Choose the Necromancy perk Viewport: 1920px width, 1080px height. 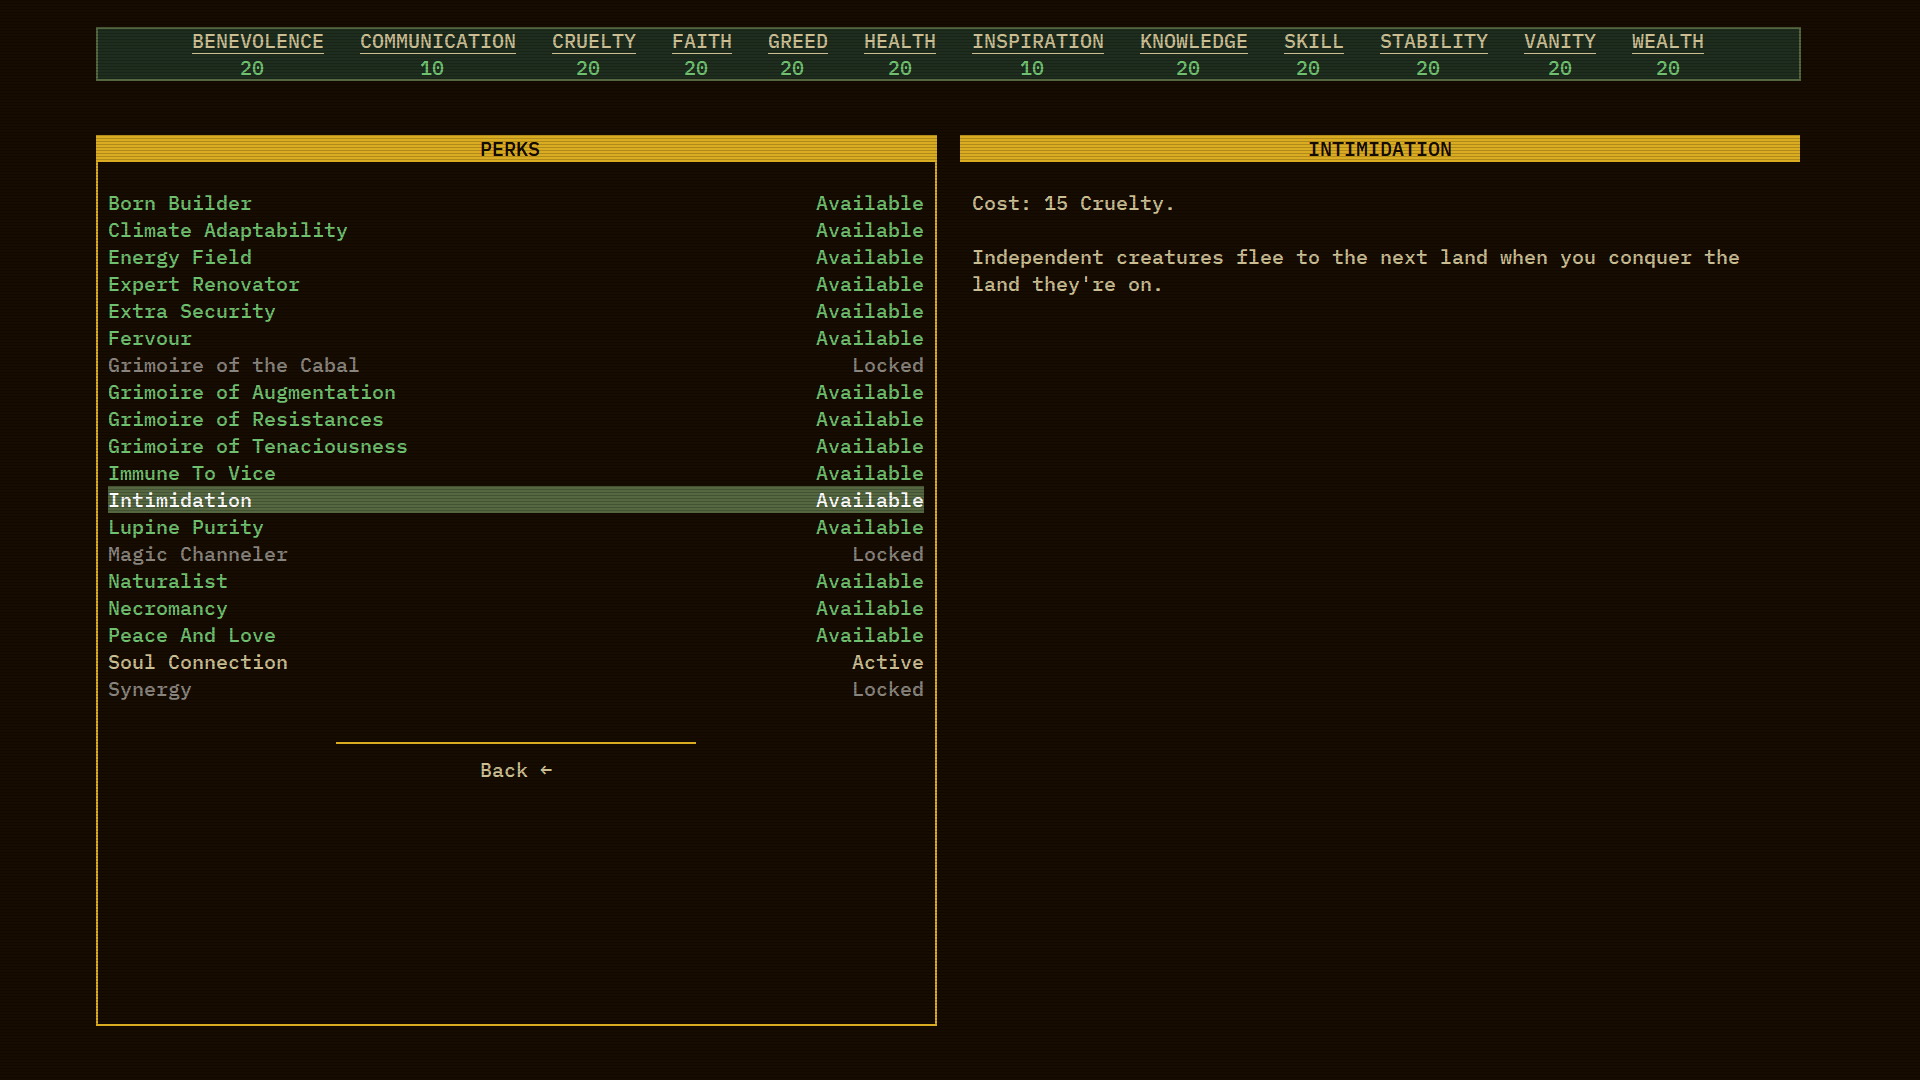(168, 608)
